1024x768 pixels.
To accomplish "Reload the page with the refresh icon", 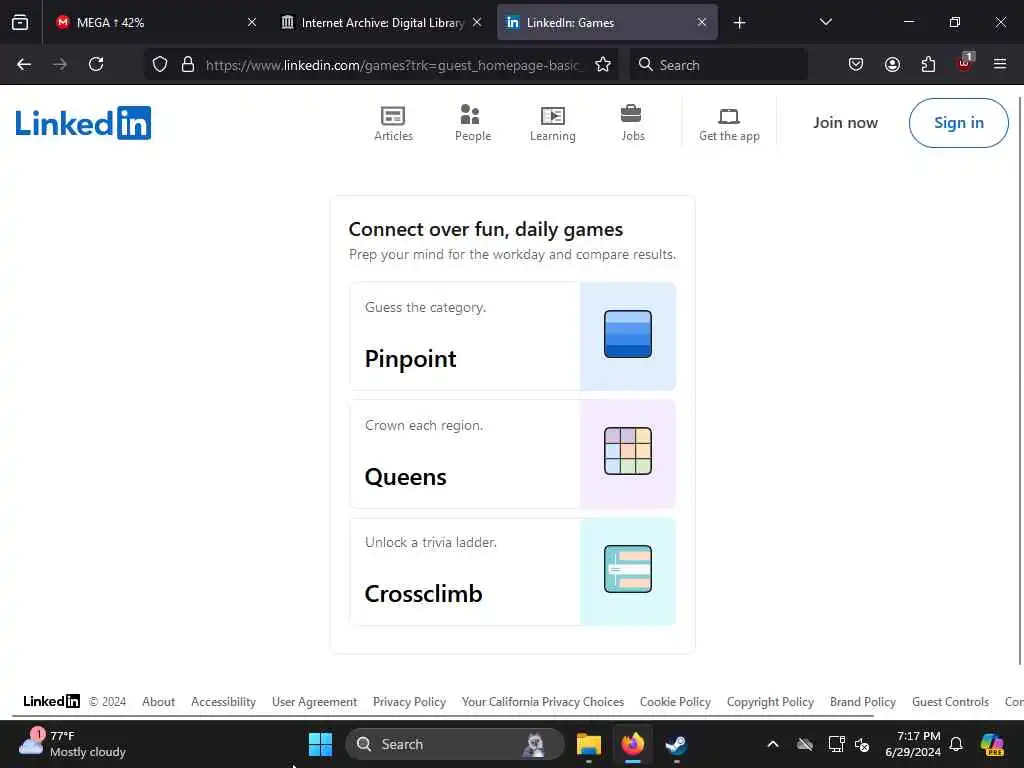I will [x=96, y=65].
